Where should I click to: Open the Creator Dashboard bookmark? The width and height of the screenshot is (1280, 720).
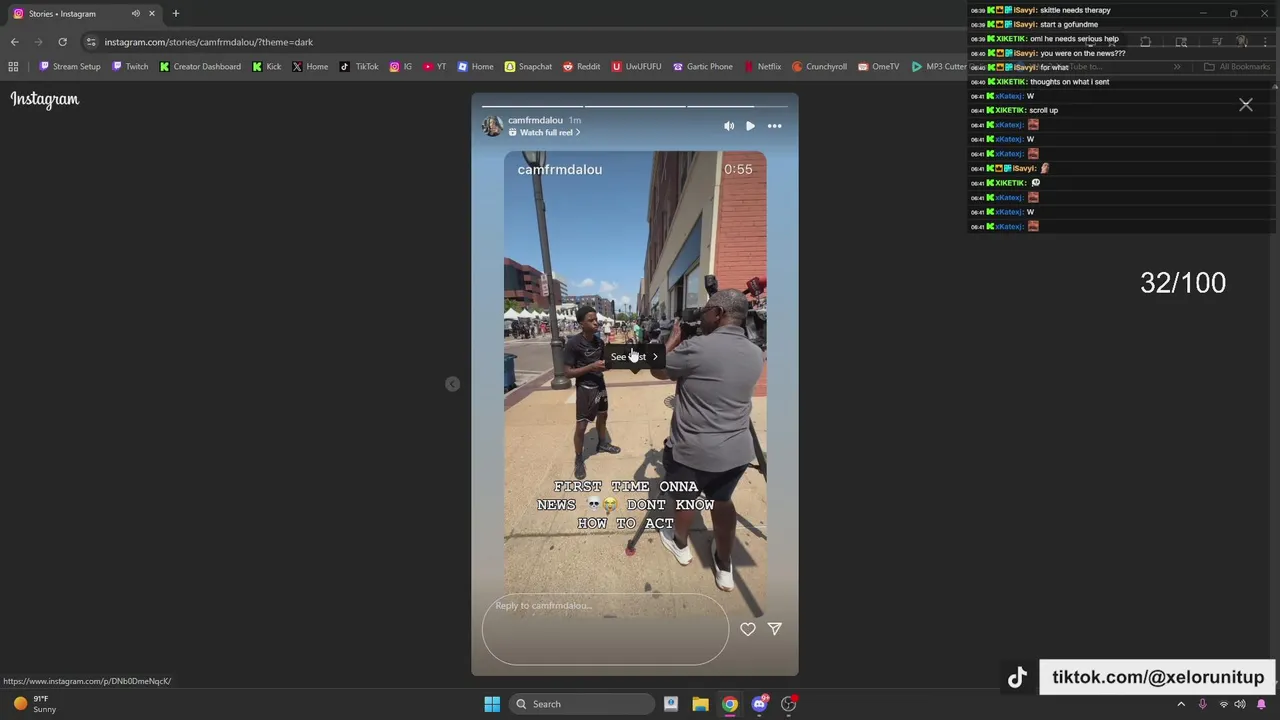(200, 67)
